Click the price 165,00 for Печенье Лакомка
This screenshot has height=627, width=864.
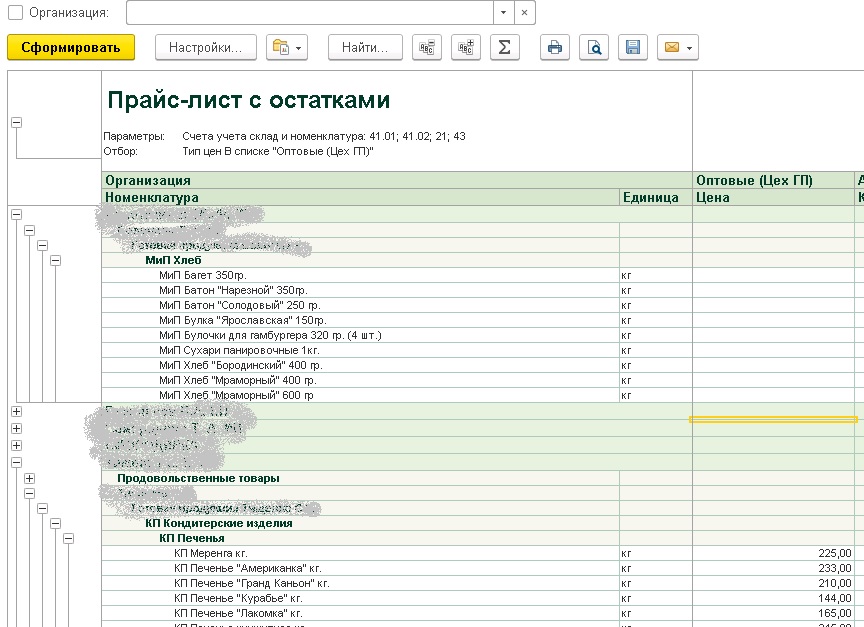[x=835, y=613]
